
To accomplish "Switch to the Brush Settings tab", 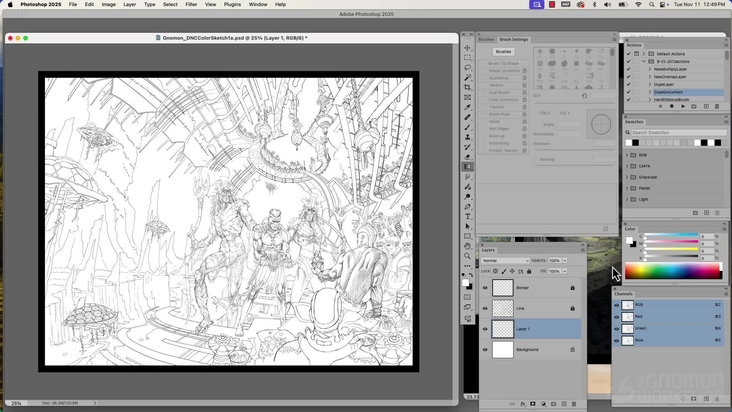I will click(514, 39).
